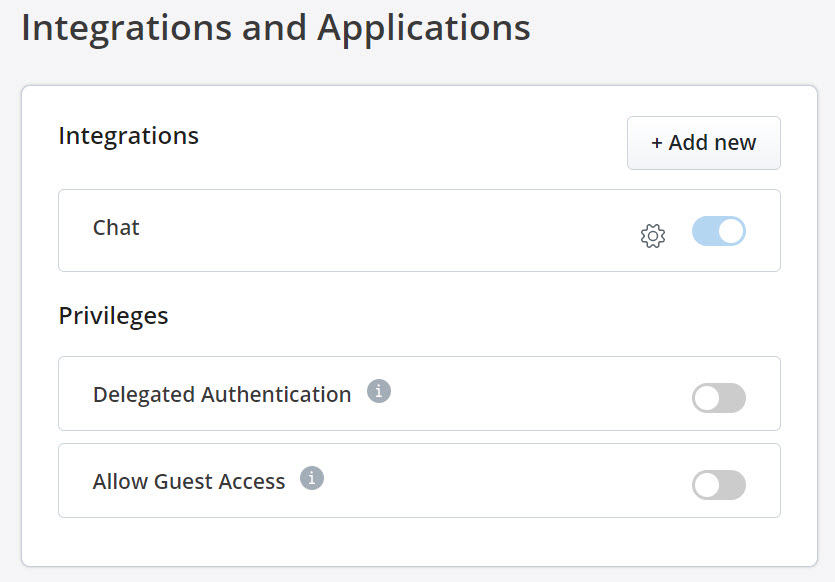Click the + Add new button
The image size is (835, 582).
click(703, 143)
